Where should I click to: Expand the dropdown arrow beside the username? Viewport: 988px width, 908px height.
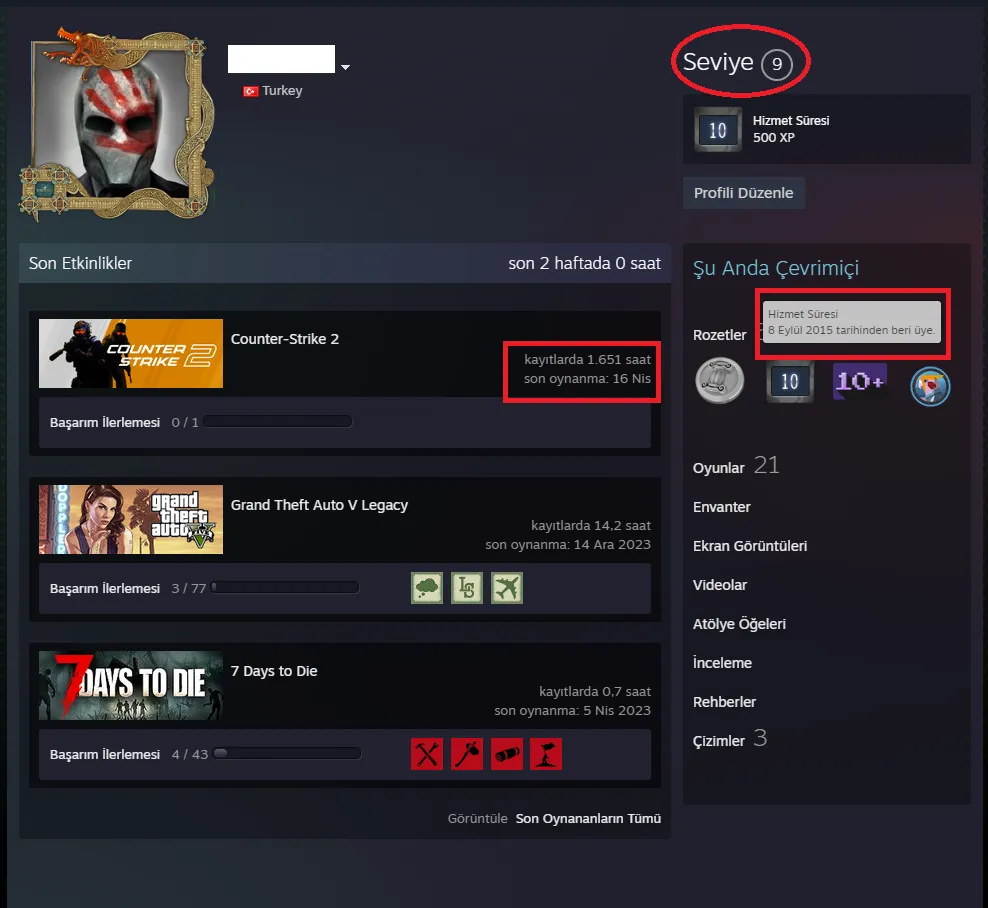click(345, 68)
